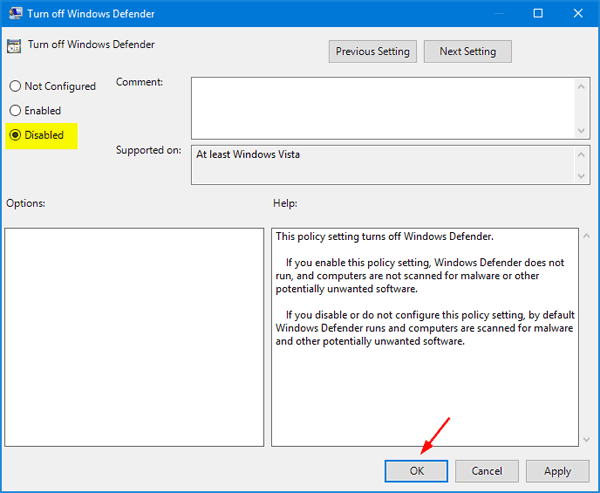Apply the policy changes

(557, 471)
